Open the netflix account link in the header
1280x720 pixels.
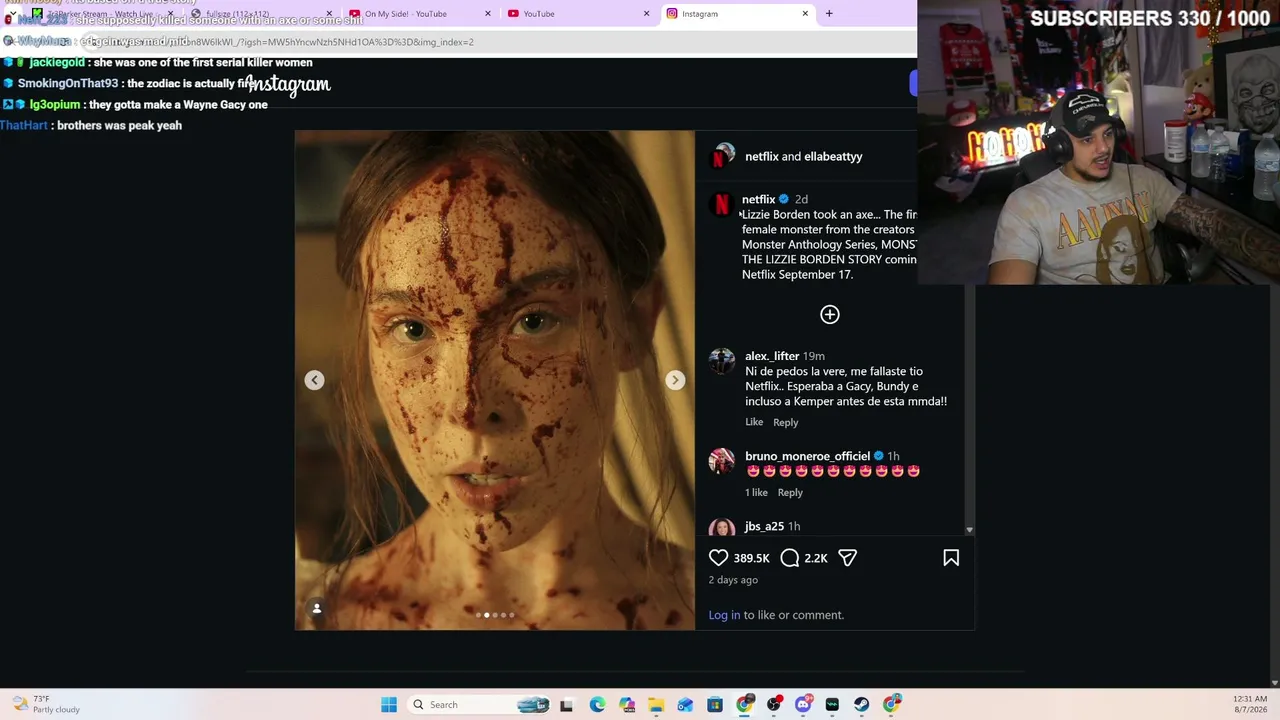761,157
